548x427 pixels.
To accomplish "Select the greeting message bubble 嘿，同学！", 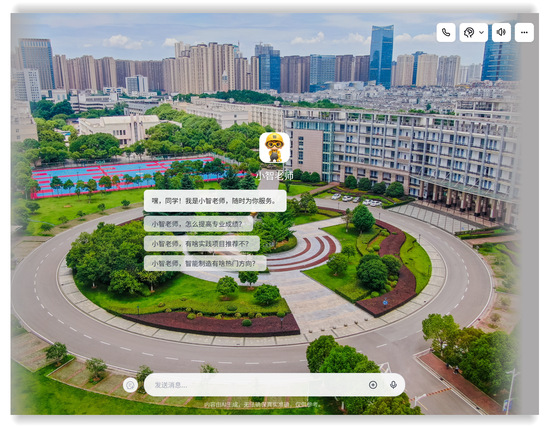I will tap(215, 201).
